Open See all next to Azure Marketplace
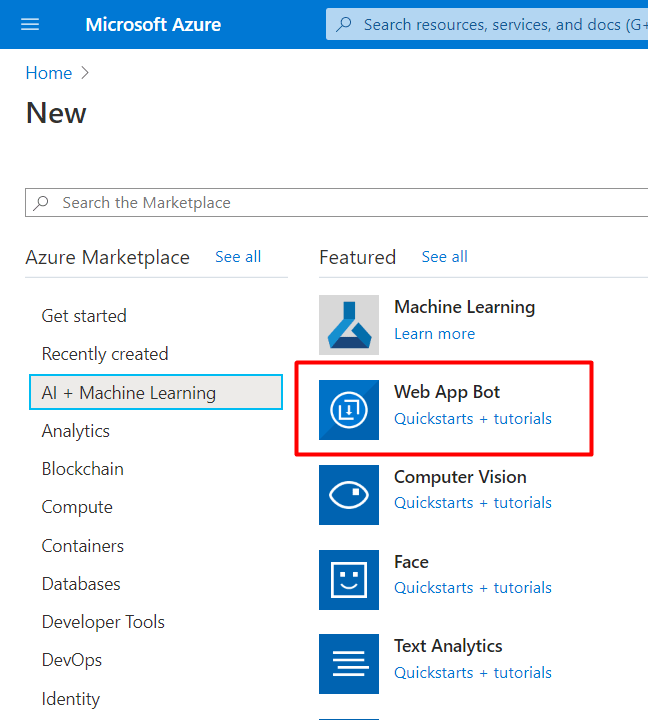 coord(238,257)
